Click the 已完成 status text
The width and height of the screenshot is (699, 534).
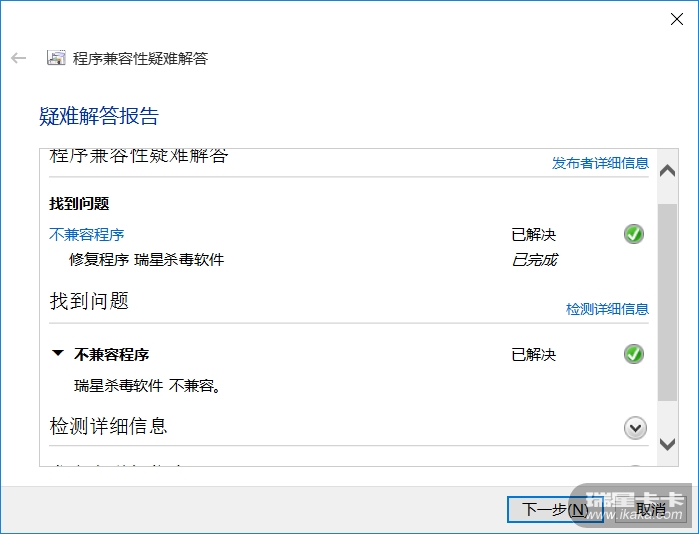click(535, 259)
